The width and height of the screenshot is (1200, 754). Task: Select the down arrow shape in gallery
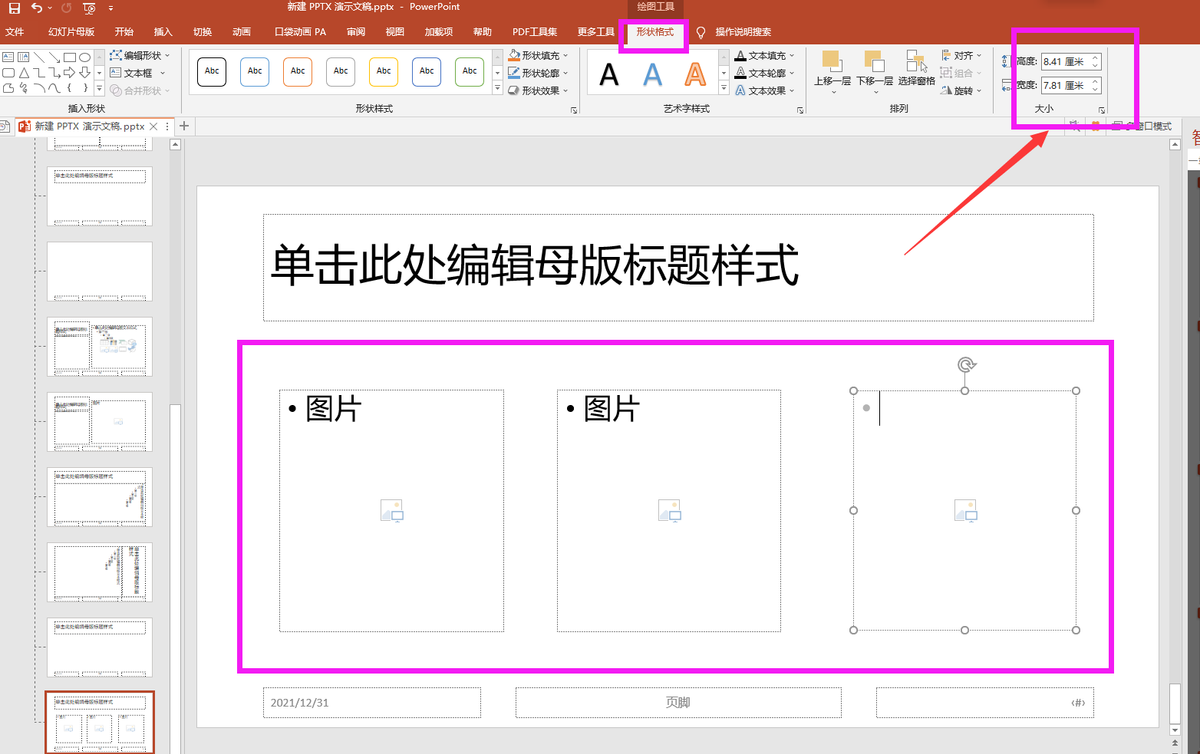point(85,73)
